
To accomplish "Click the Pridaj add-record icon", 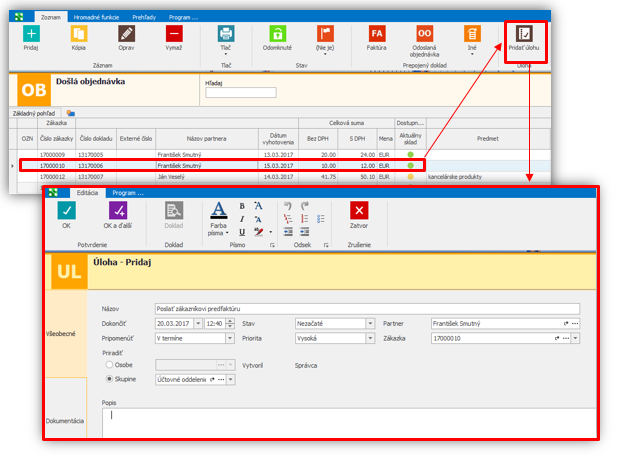I will pyautogui.click(x=31, y=34).
